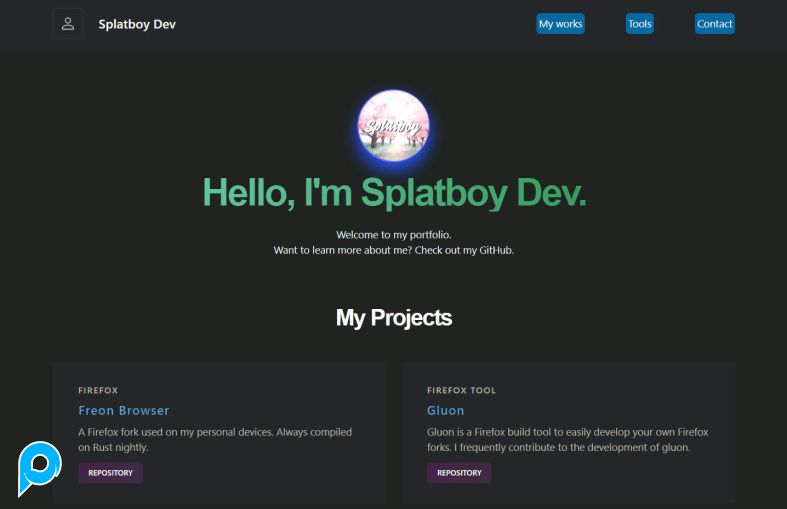Click the FIREFOX category label
Viewport: 787px width, 509px height.
point(98,391)
